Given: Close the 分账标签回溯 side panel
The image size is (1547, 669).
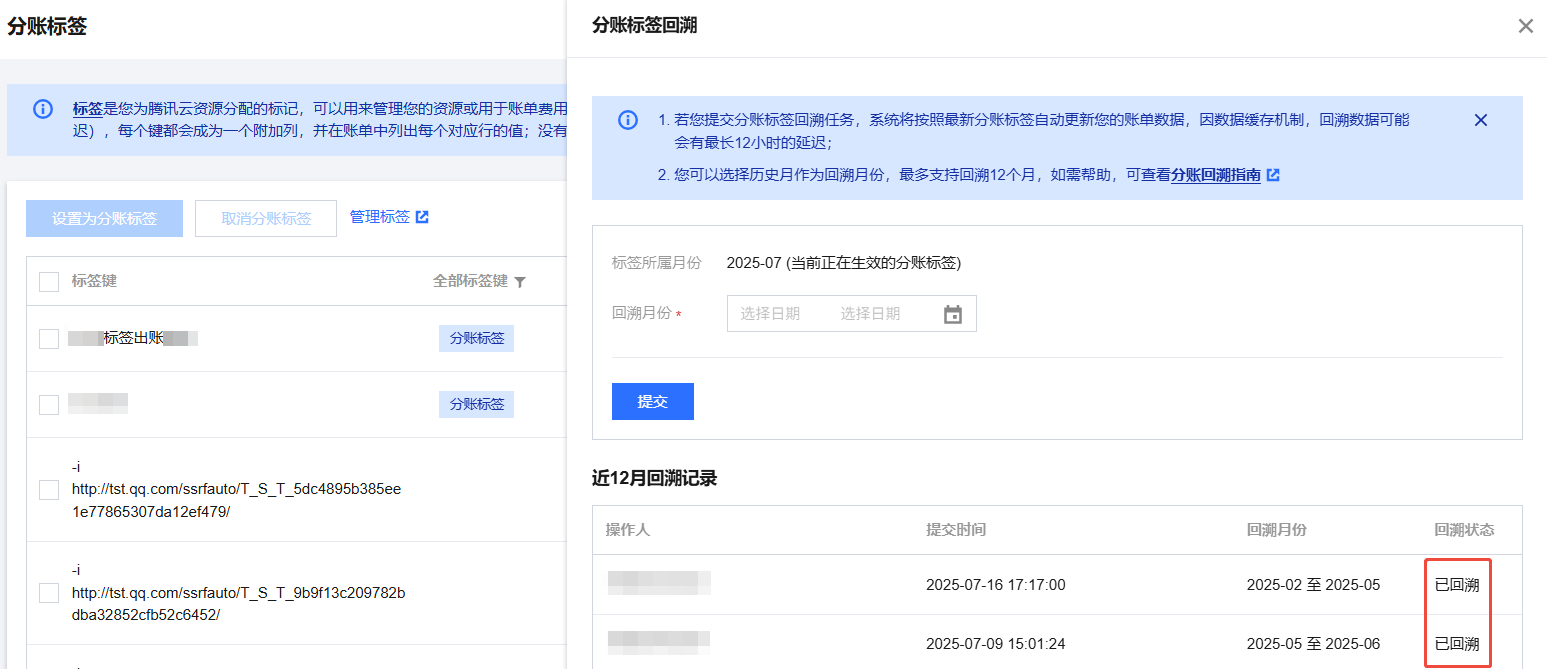Looking at the screenshot, I should (1525, 27).
